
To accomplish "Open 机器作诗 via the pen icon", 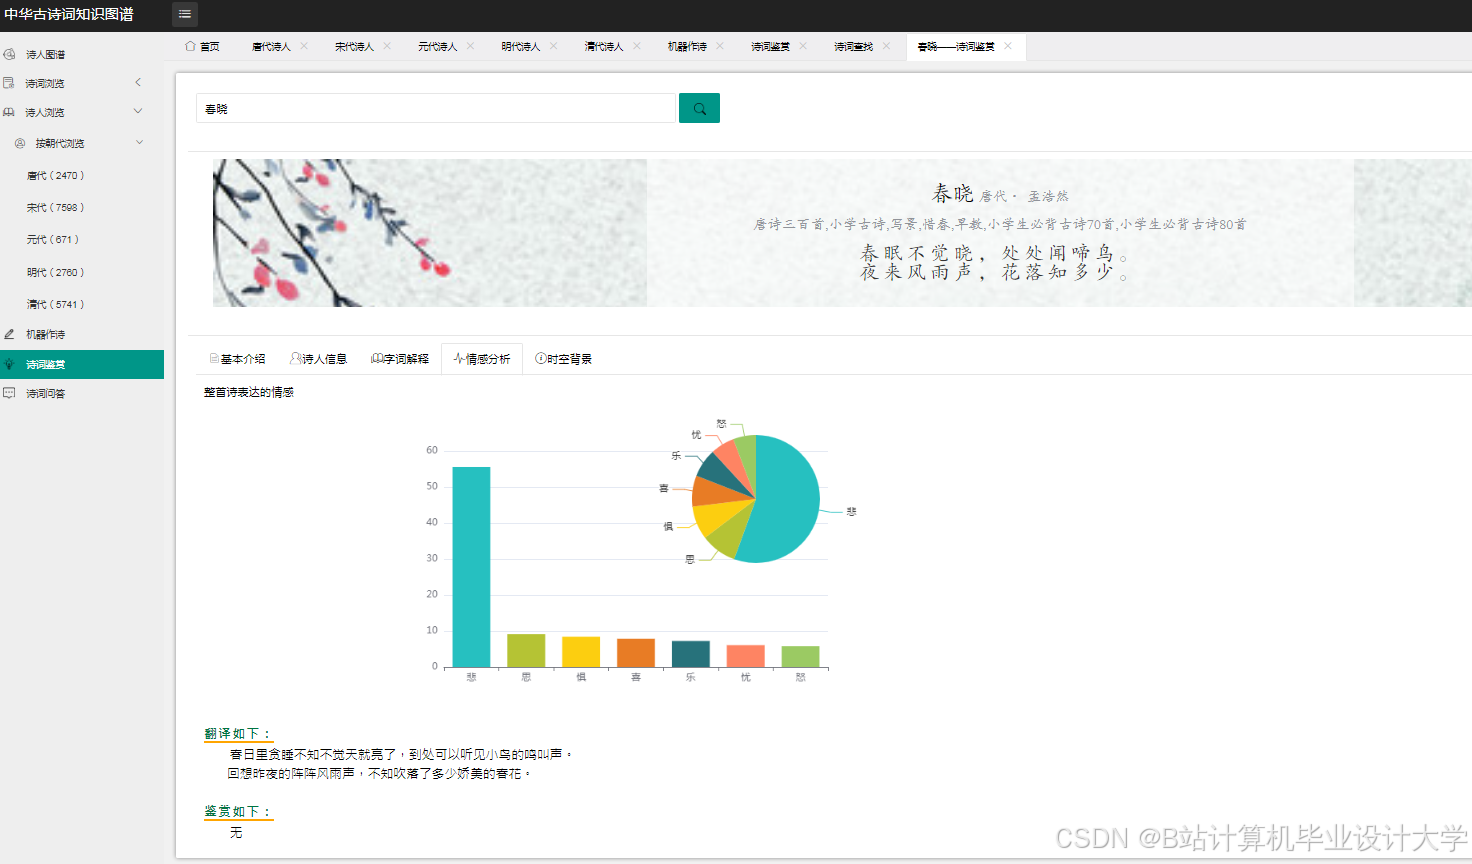I will coord(10,333).
